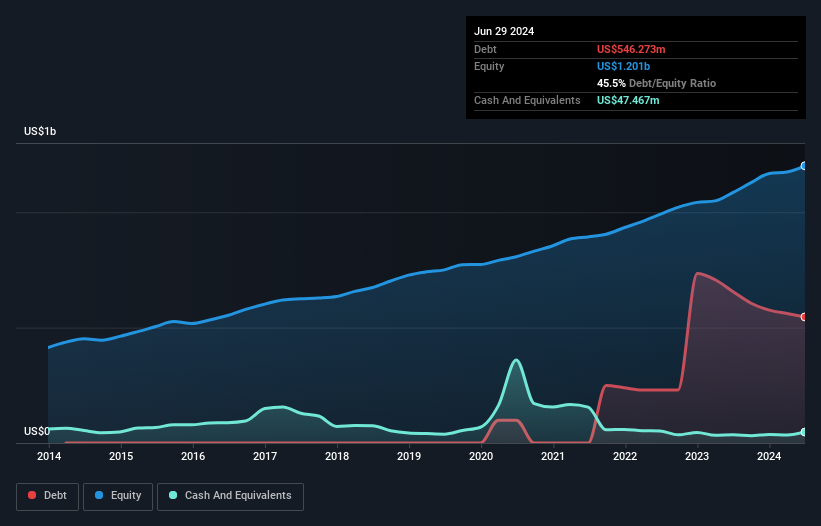Toggle the Equity legend button
The height and width of the screenshot is (526, 821).
pyautogui.click(x=118, y=496)
